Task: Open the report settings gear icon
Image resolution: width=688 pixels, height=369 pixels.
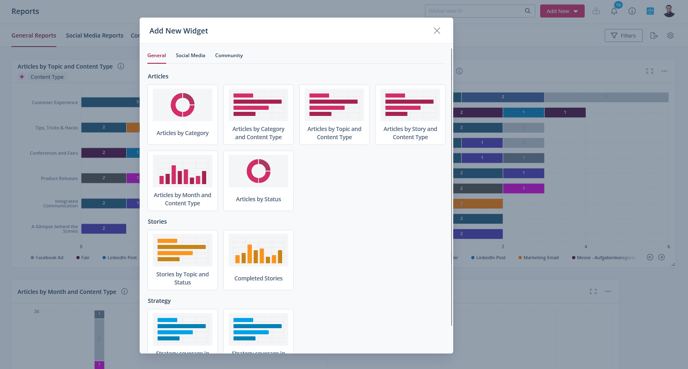Action: point(670,36)
